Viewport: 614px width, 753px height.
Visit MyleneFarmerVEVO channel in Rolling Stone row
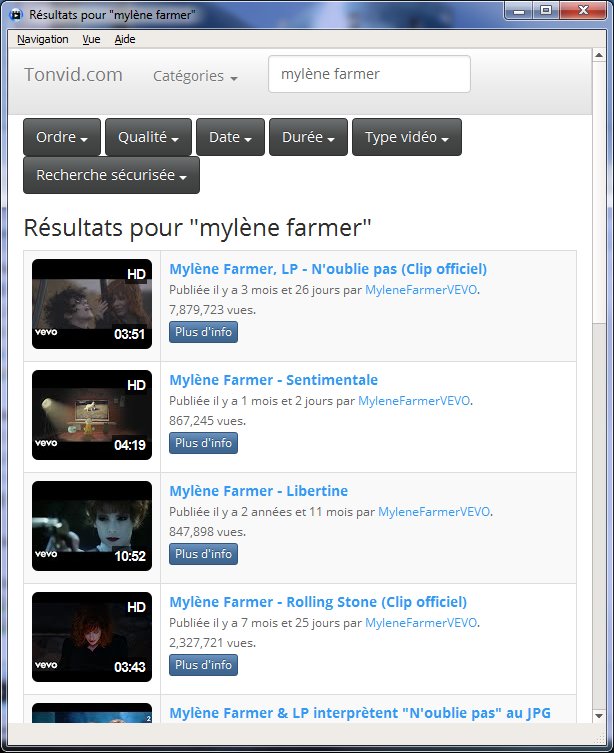421,622
